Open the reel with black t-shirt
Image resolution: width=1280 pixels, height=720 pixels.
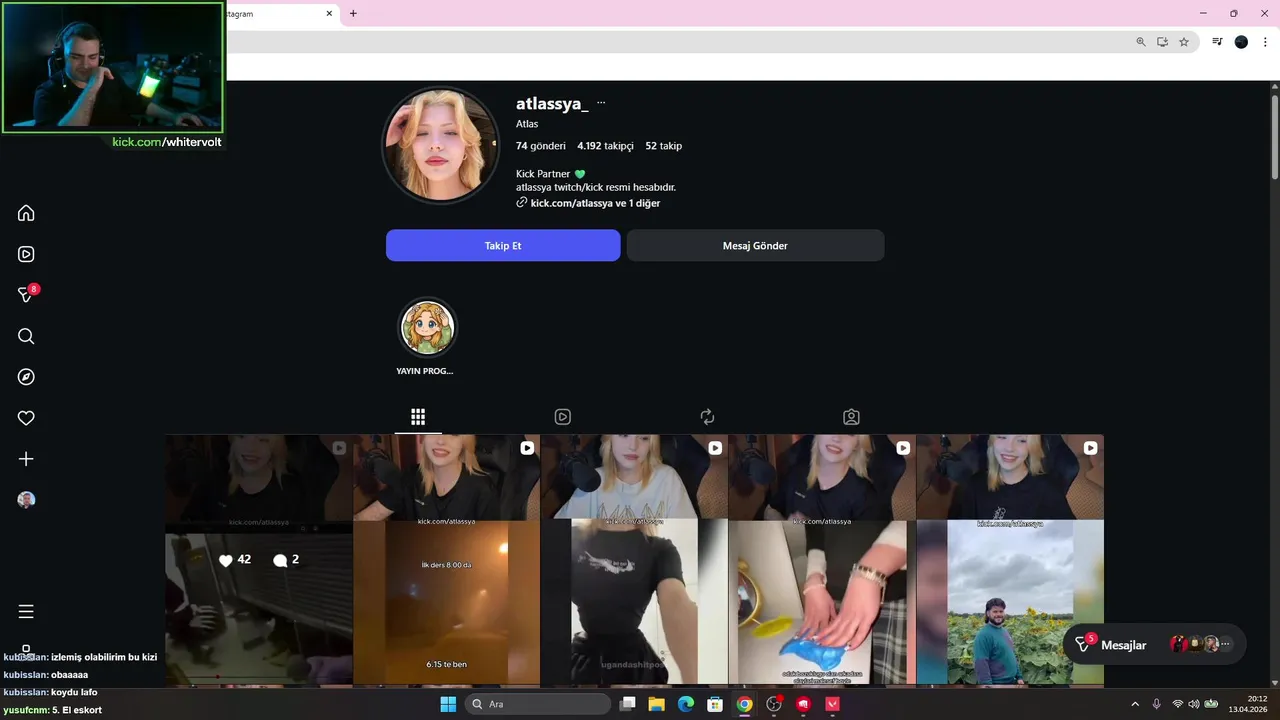634,560
